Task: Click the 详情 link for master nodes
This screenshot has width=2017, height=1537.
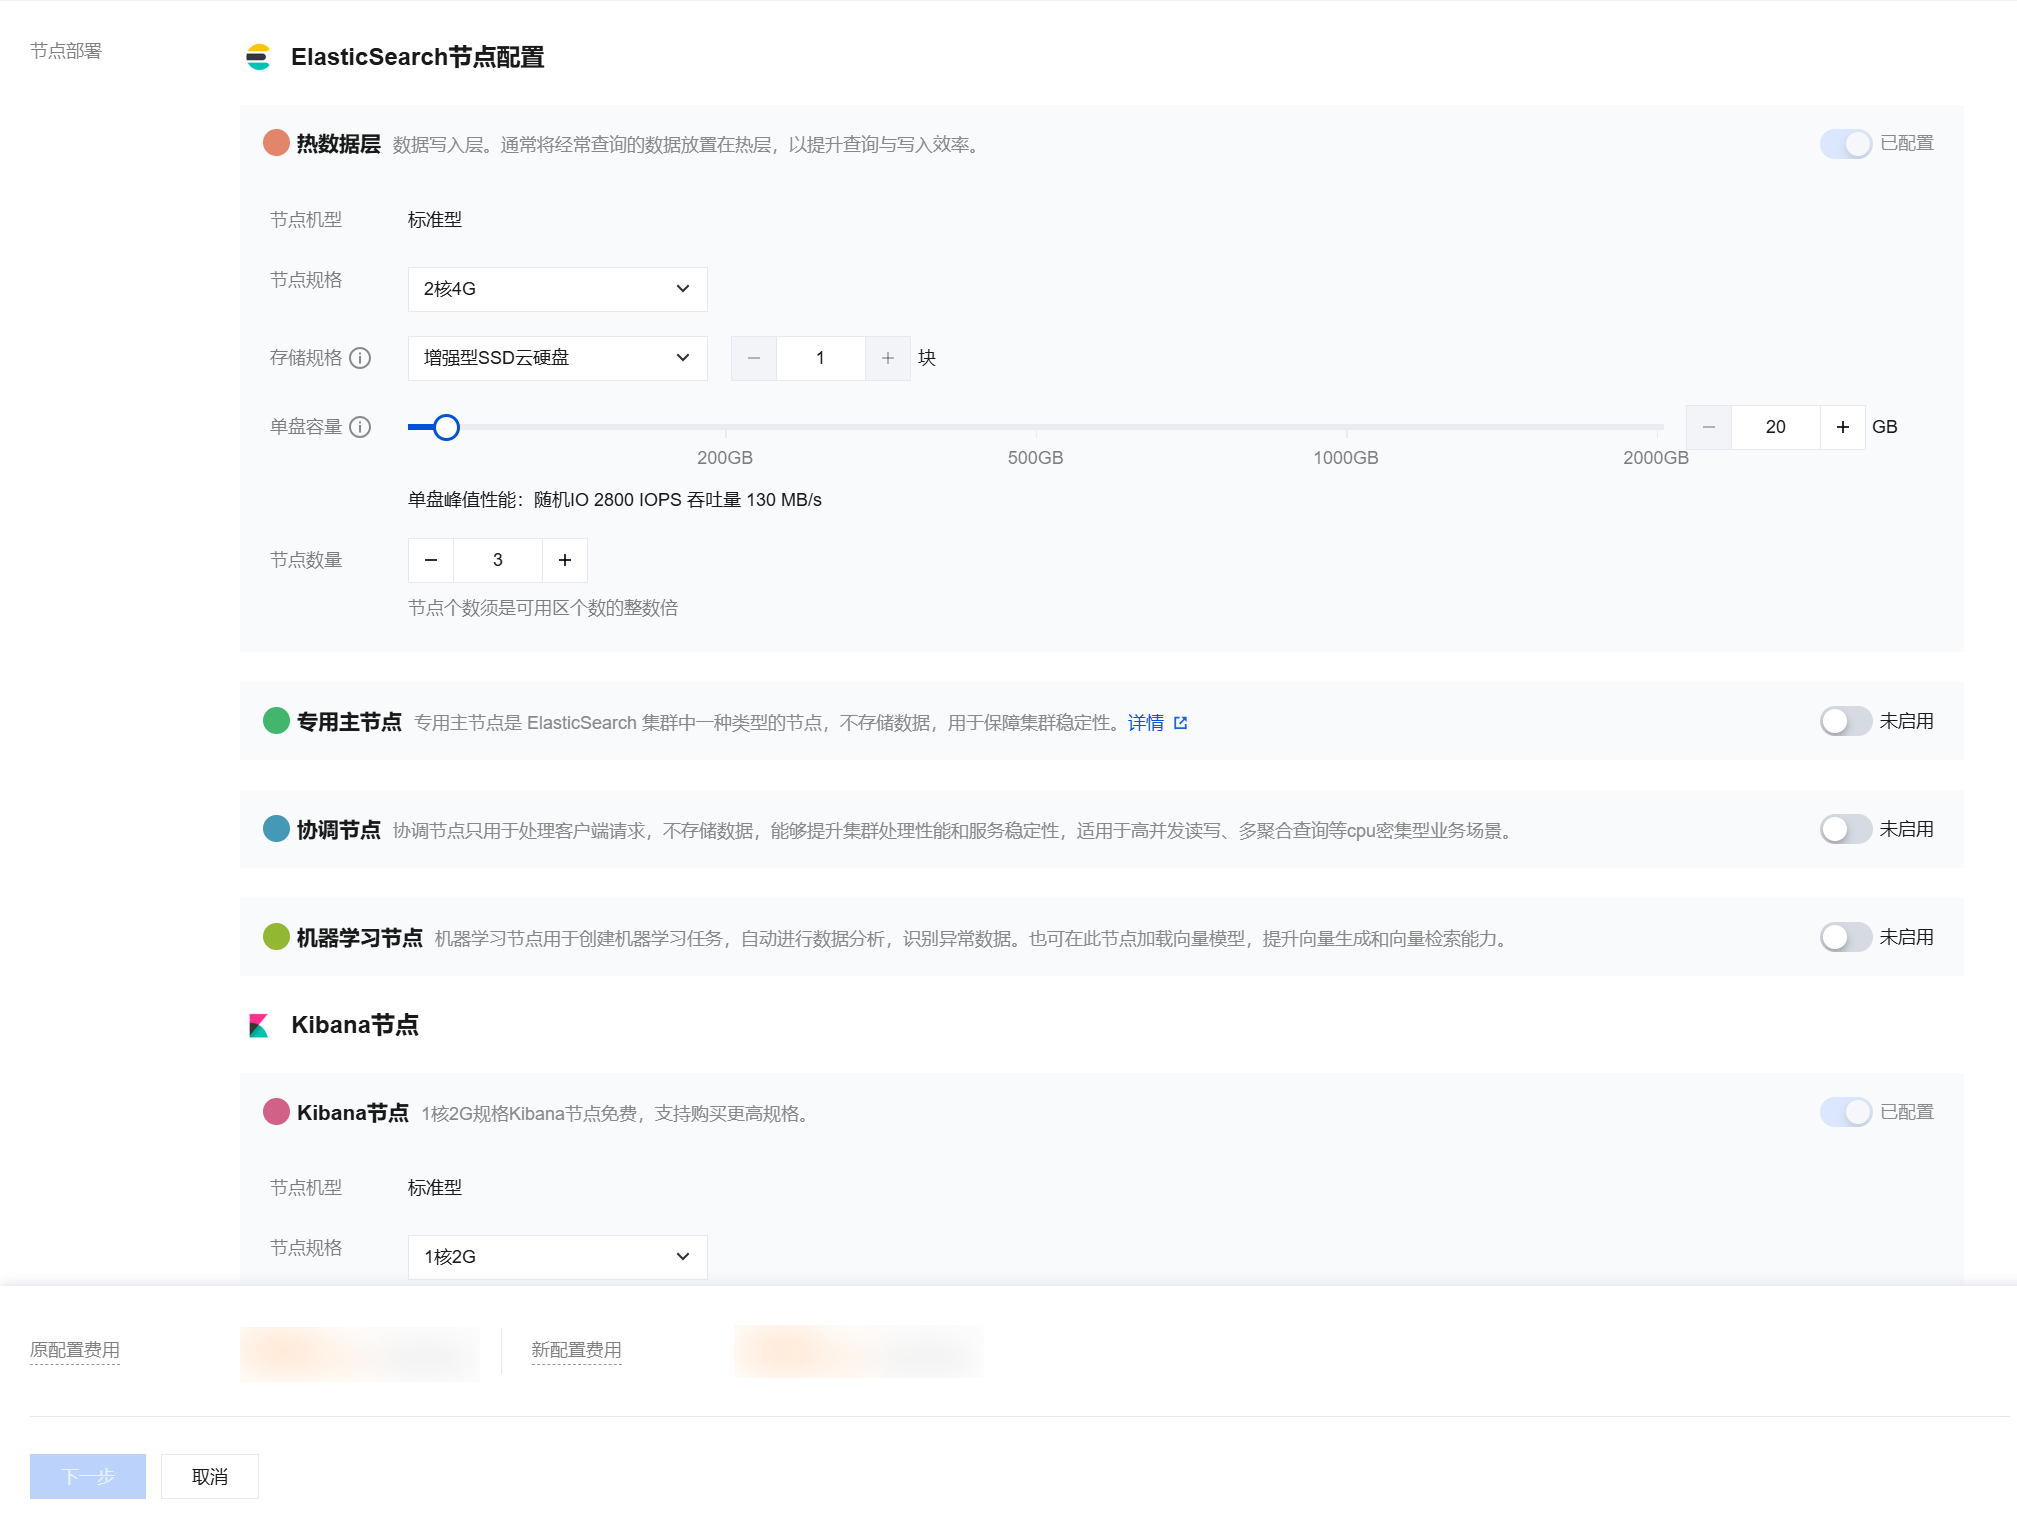Action: pos(1146,723)
